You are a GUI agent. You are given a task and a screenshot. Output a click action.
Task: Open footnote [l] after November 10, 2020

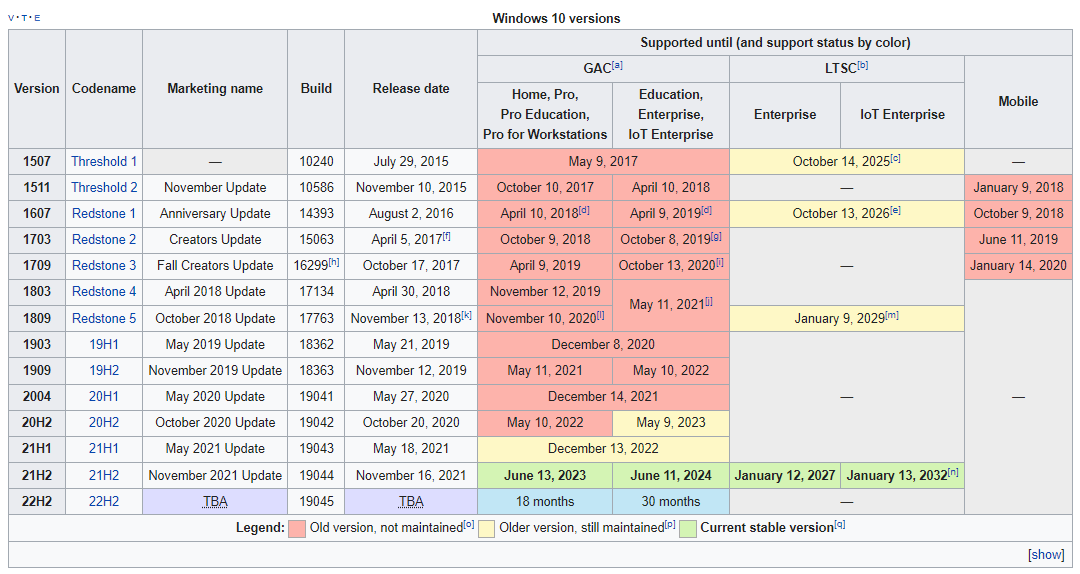pyautogui.click(x=601, y=316)
